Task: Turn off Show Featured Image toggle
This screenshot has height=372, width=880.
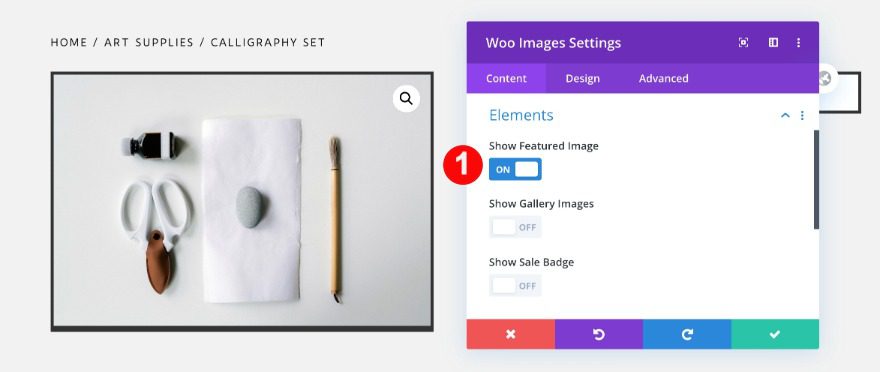Action: point(515,169)
